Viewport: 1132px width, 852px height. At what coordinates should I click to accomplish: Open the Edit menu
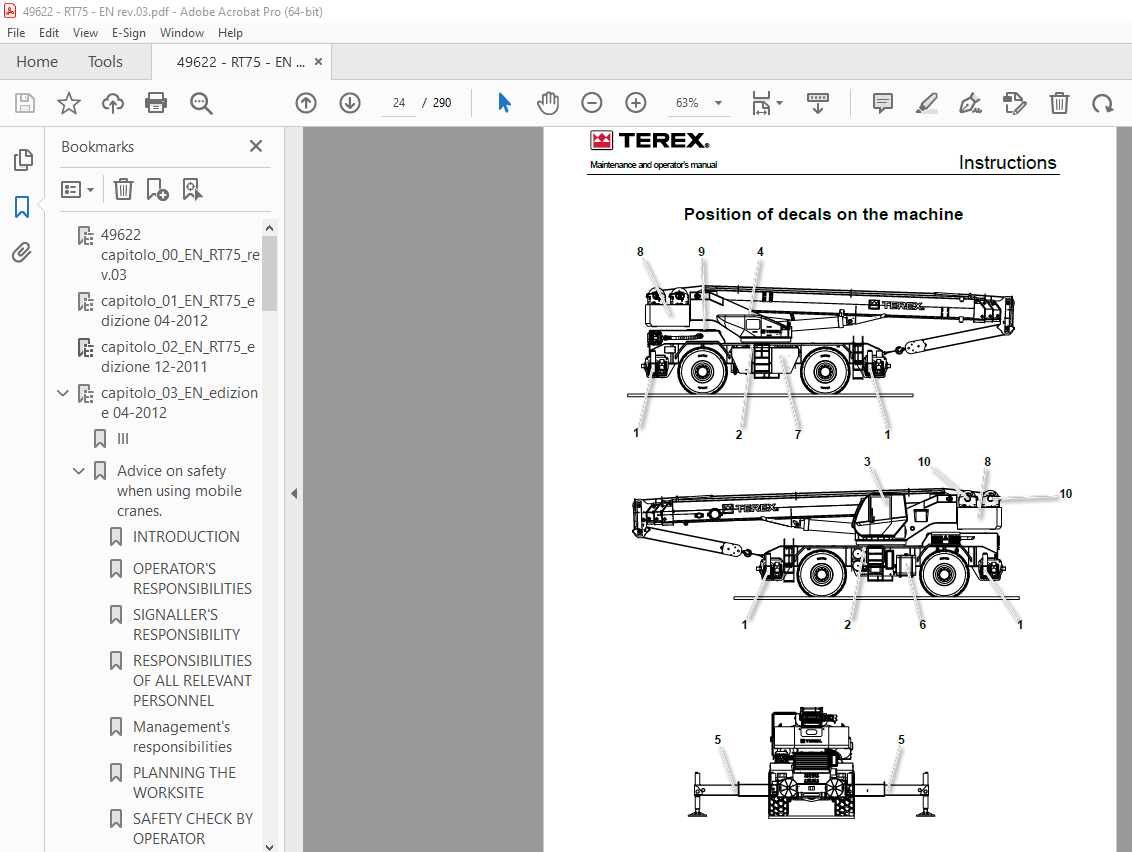pyautogui.click(x=49, y=32)
